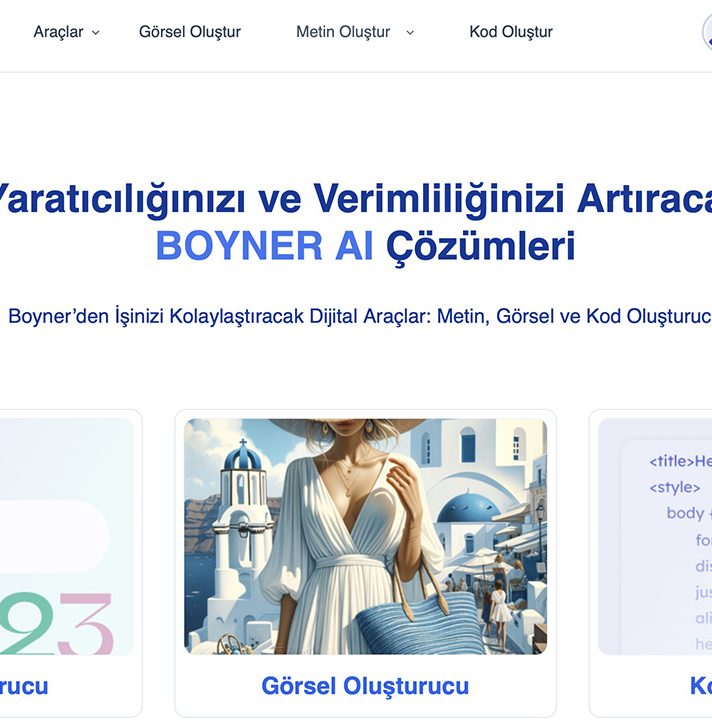Click the Görsel Oluşturucu title link
The height and width of the screenshot is (720, 712).
tap(365, 686)
